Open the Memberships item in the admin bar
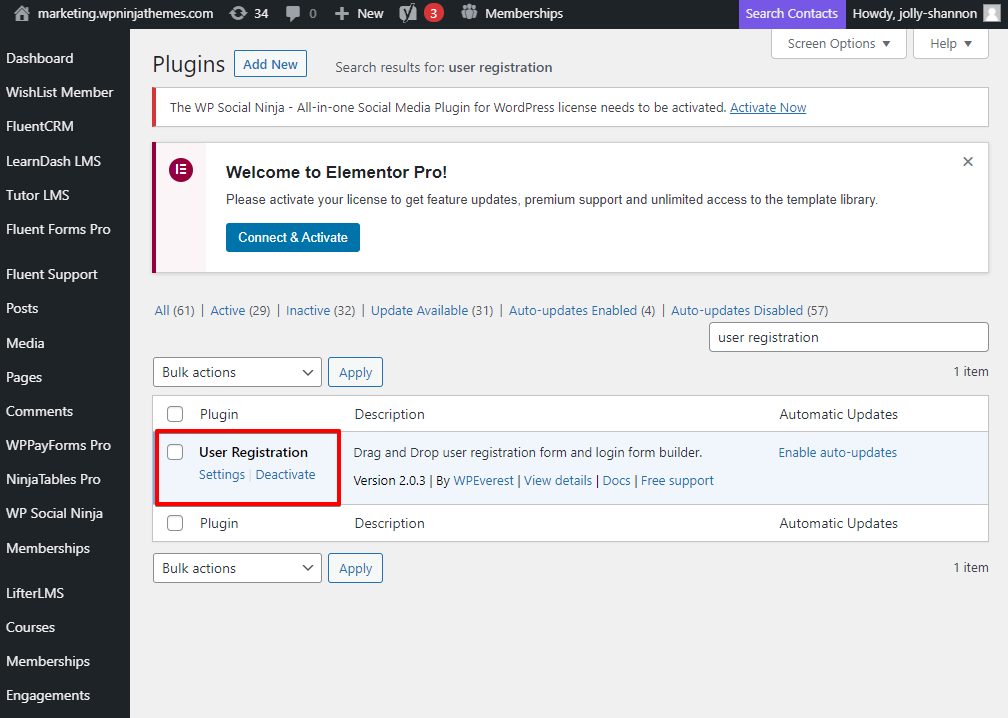The width and height of the screenshot is (1008, 718). point(524,13)
